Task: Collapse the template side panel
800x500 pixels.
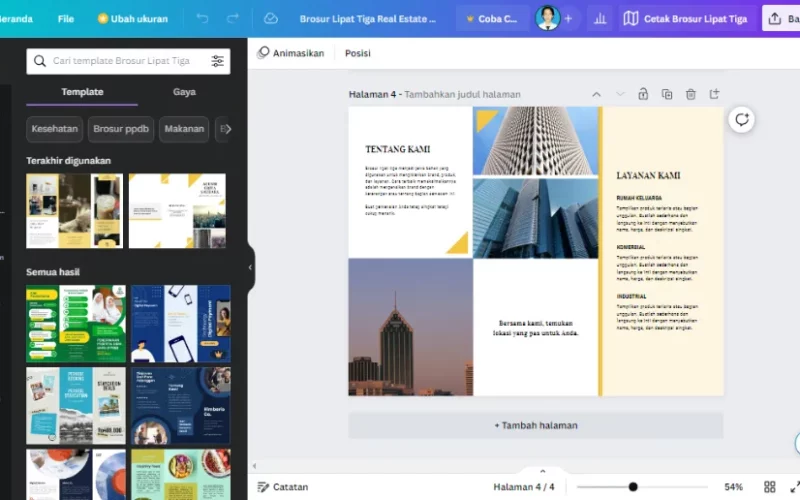Action: (x=250, y=267)
